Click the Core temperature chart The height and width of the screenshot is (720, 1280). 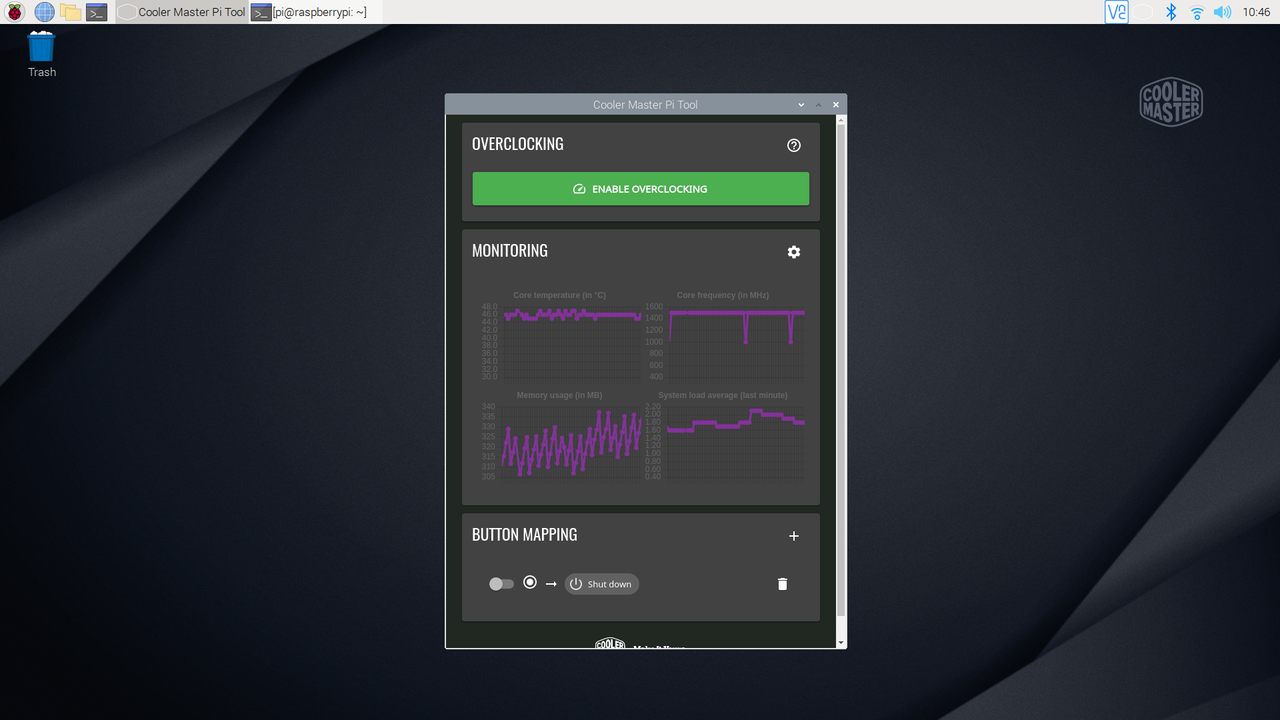click(x=559, y=336)
